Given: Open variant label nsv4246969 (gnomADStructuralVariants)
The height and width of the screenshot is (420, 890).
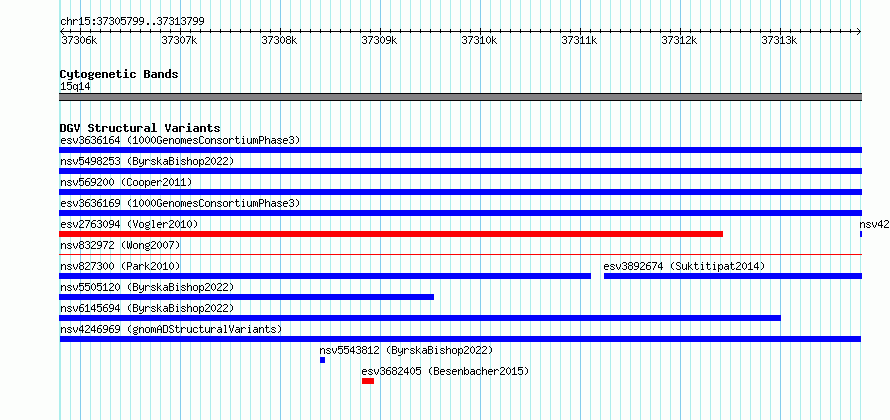Looking at the screenshot, I should tap(171, 329).
